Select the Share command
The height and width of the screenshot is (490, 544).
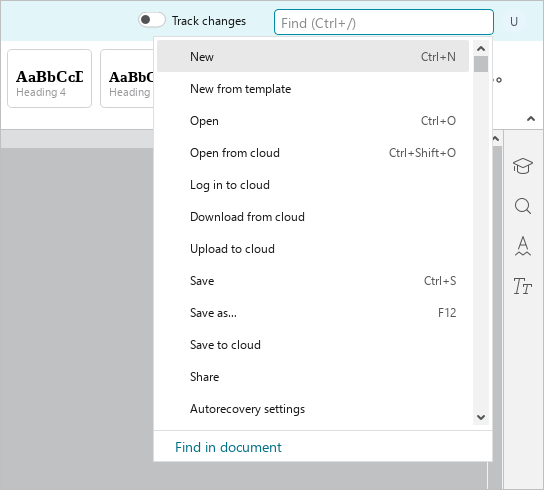(x=313, y=377)
